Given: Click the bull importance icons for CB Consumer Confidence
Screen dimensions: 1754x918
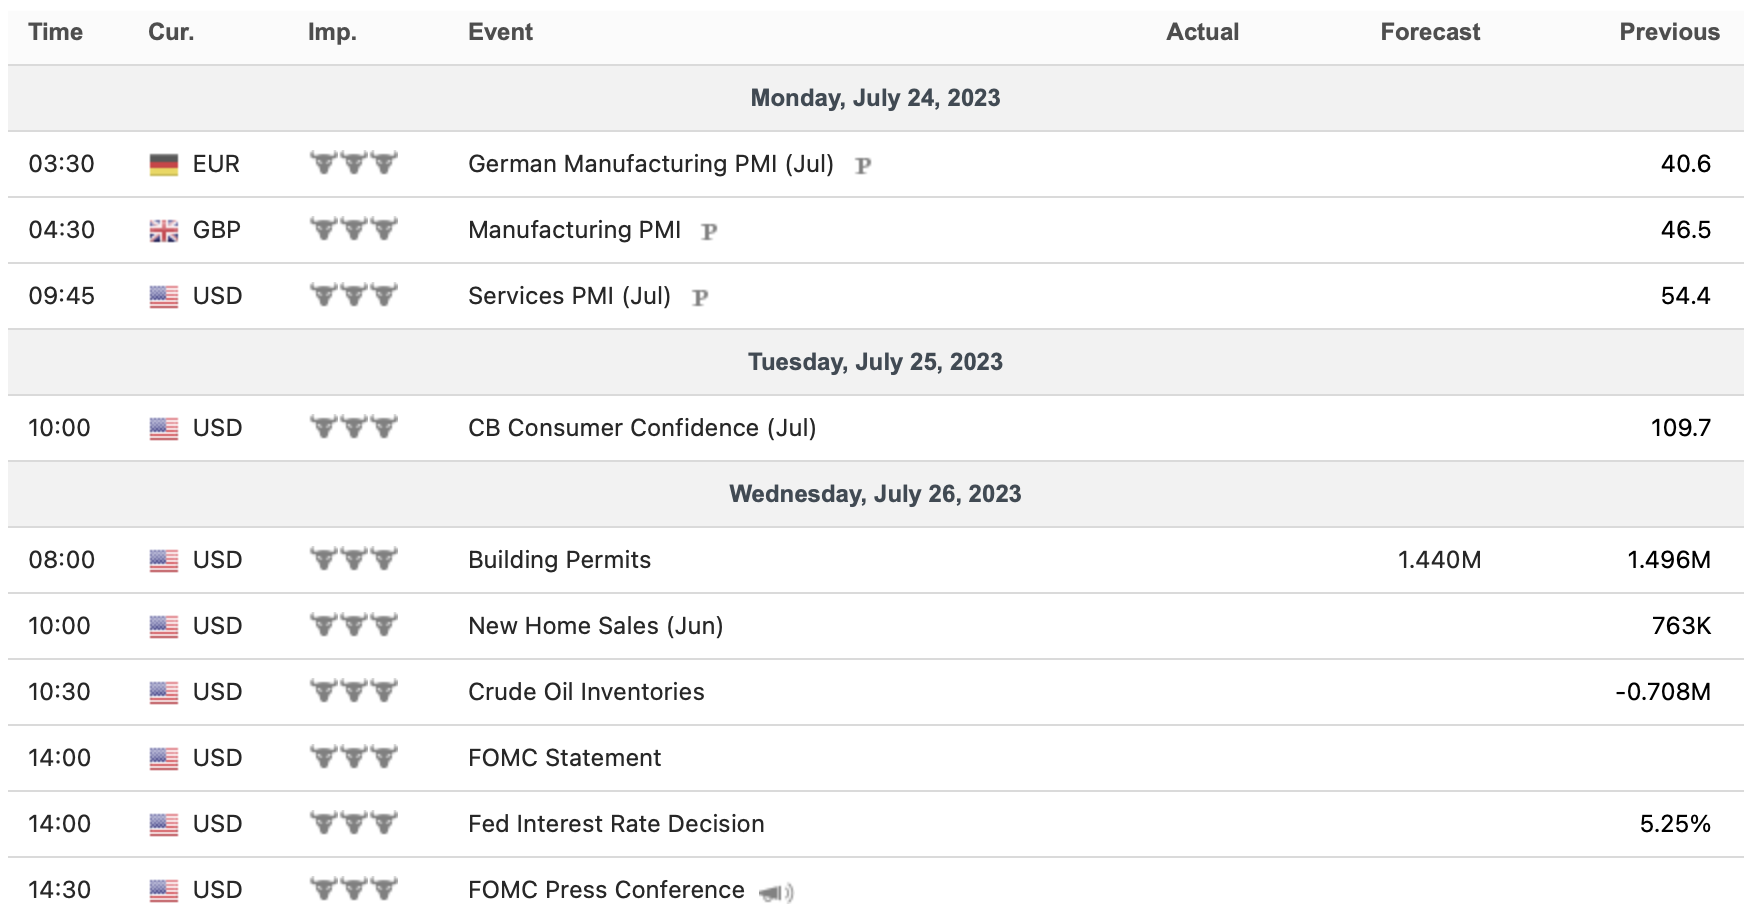Looking at the screenshot, I should (x=353, y=427).
